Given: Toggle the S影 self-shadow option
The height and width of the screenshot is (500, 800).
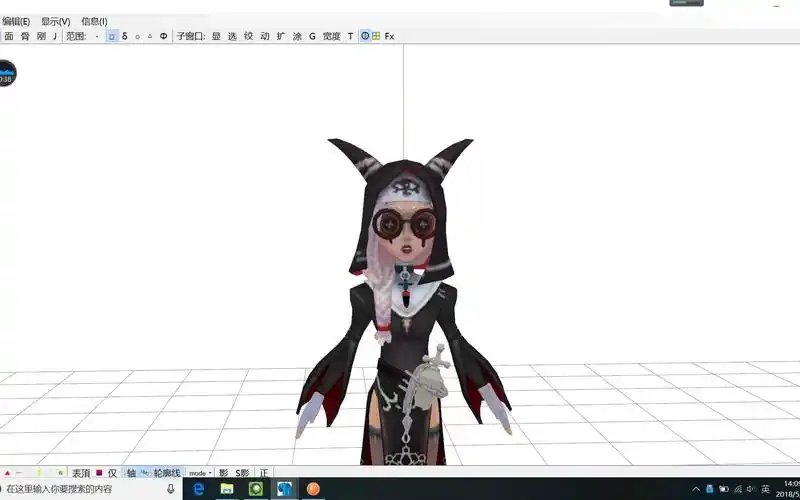Looking at the screenshot, I should tap(242, 473).
